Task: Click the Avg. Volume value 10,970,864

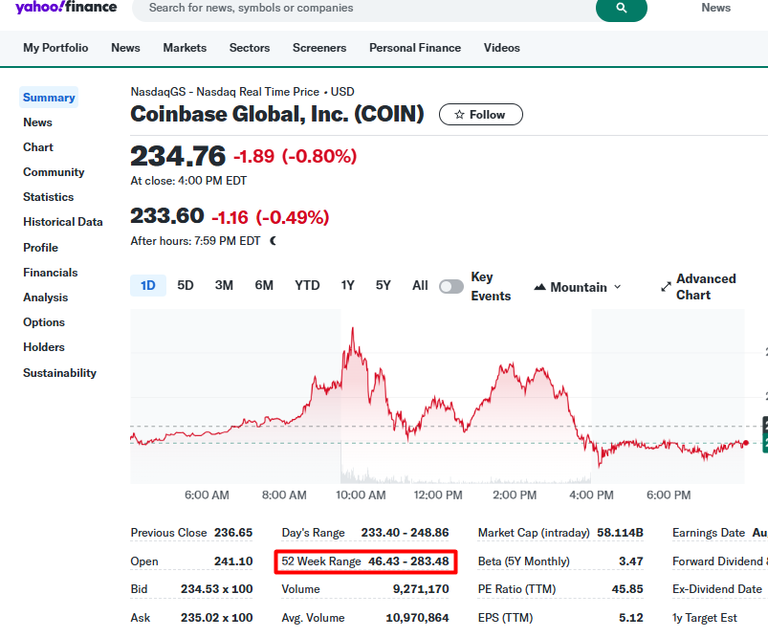Action: pyautogui.click(x=417, y=618)
